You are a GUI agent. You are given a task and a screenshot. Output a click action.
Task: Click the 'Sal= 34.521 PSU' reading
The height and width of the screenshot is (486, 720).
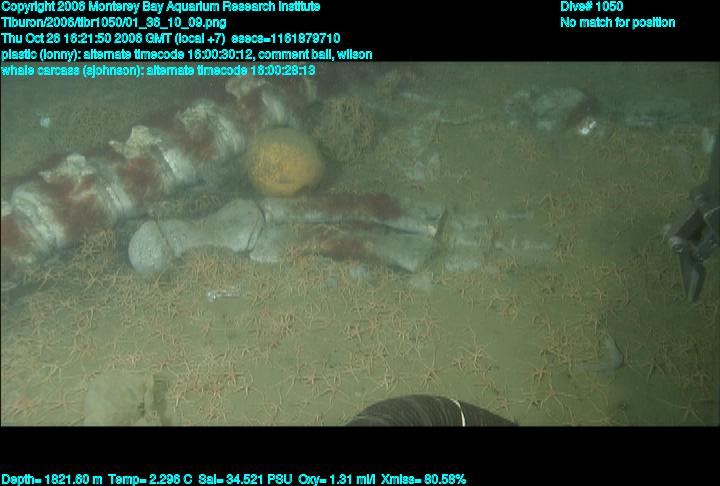245,480
